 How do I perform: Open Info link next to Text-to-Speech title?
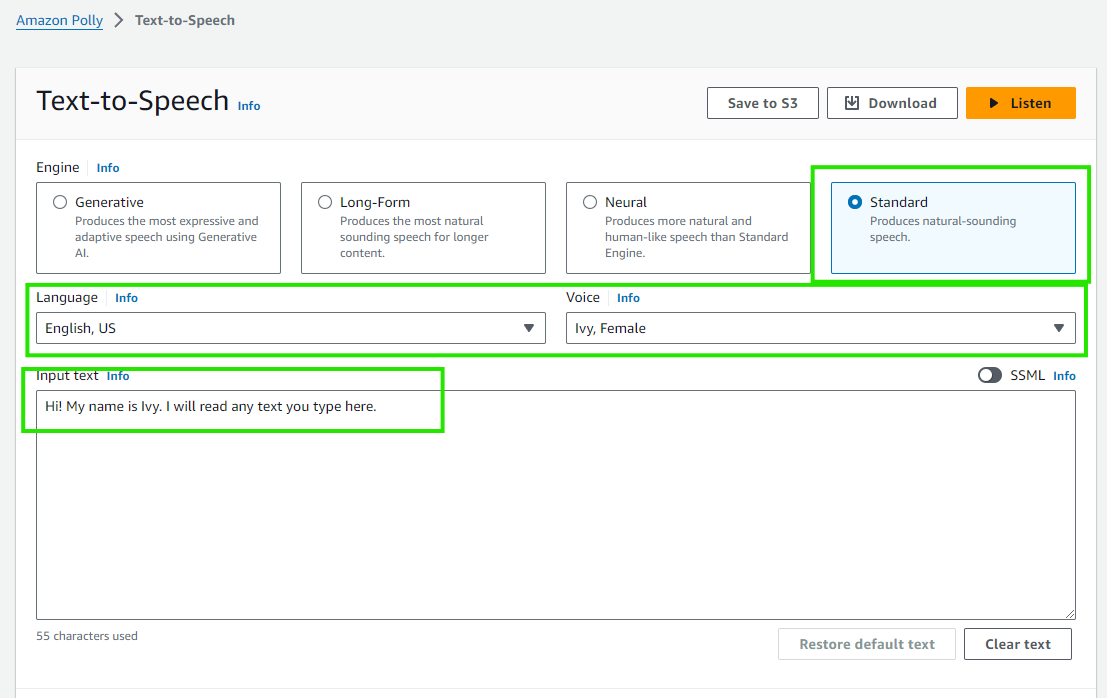tap(249, 106)
